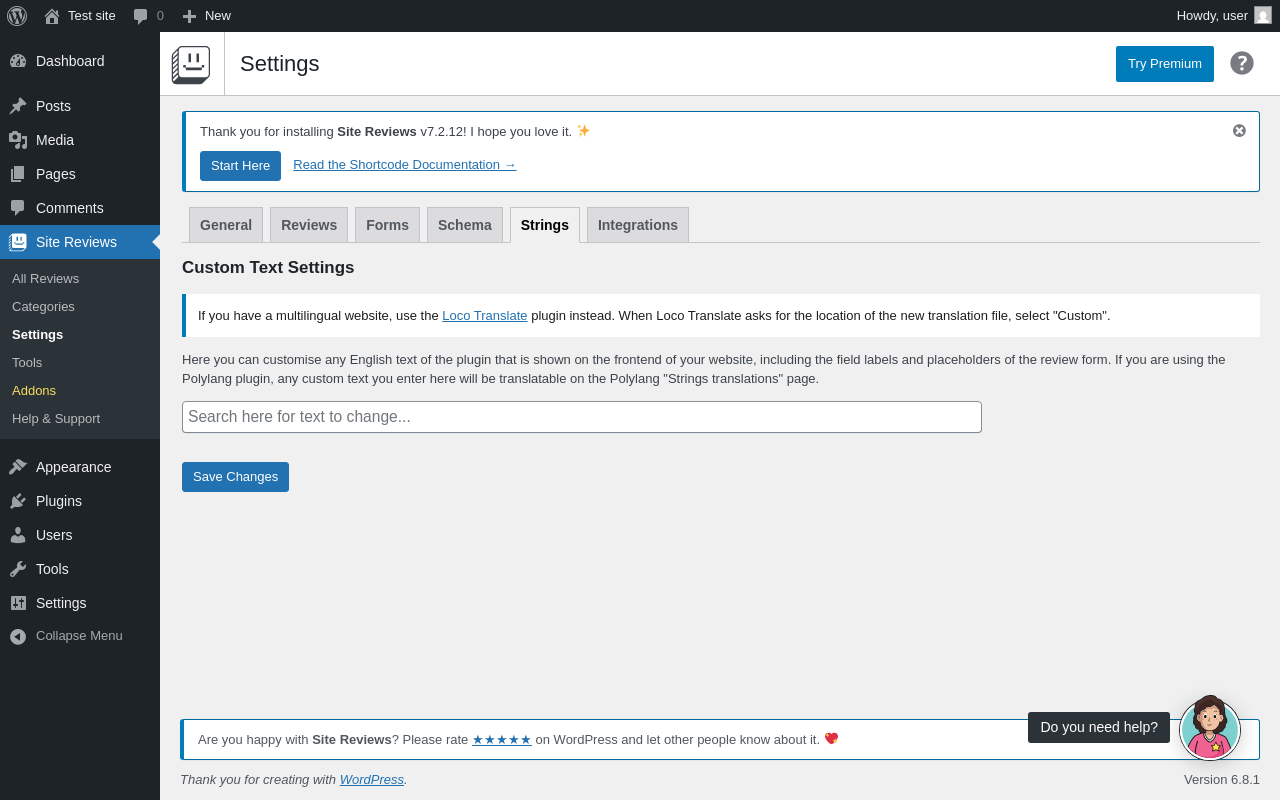Open the Schema tab
The image size is (1280, 800).
tap(465, 225)
